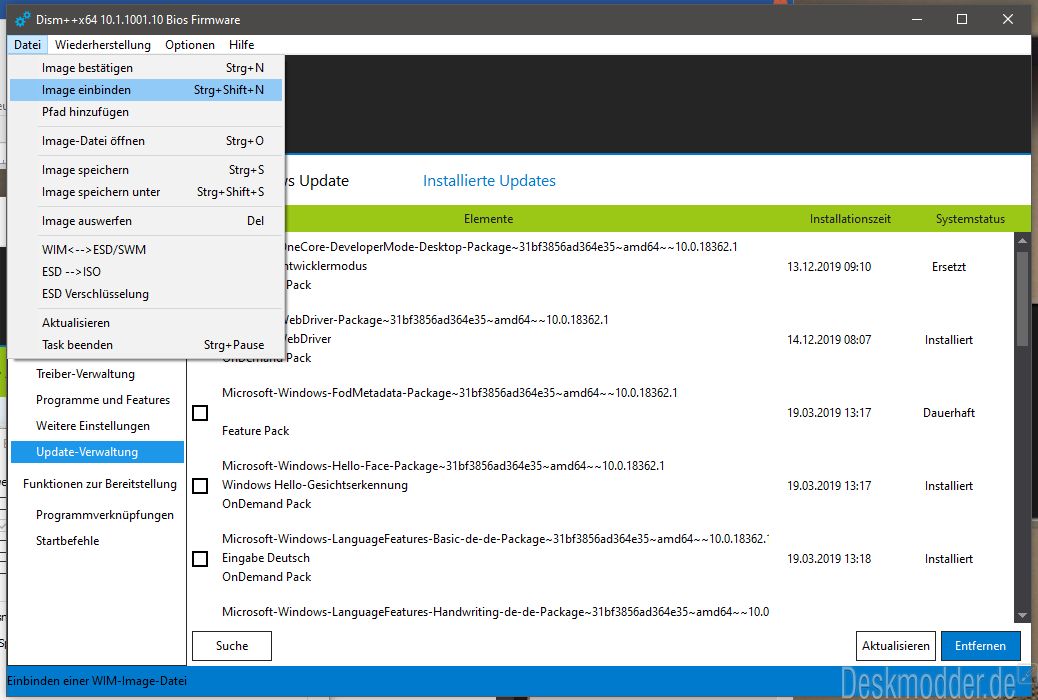Select WIM<-->ESD/SWM conversion entry
This screenshot has height=700, width=1038.
pyautogui.click(x=146, y=250)
